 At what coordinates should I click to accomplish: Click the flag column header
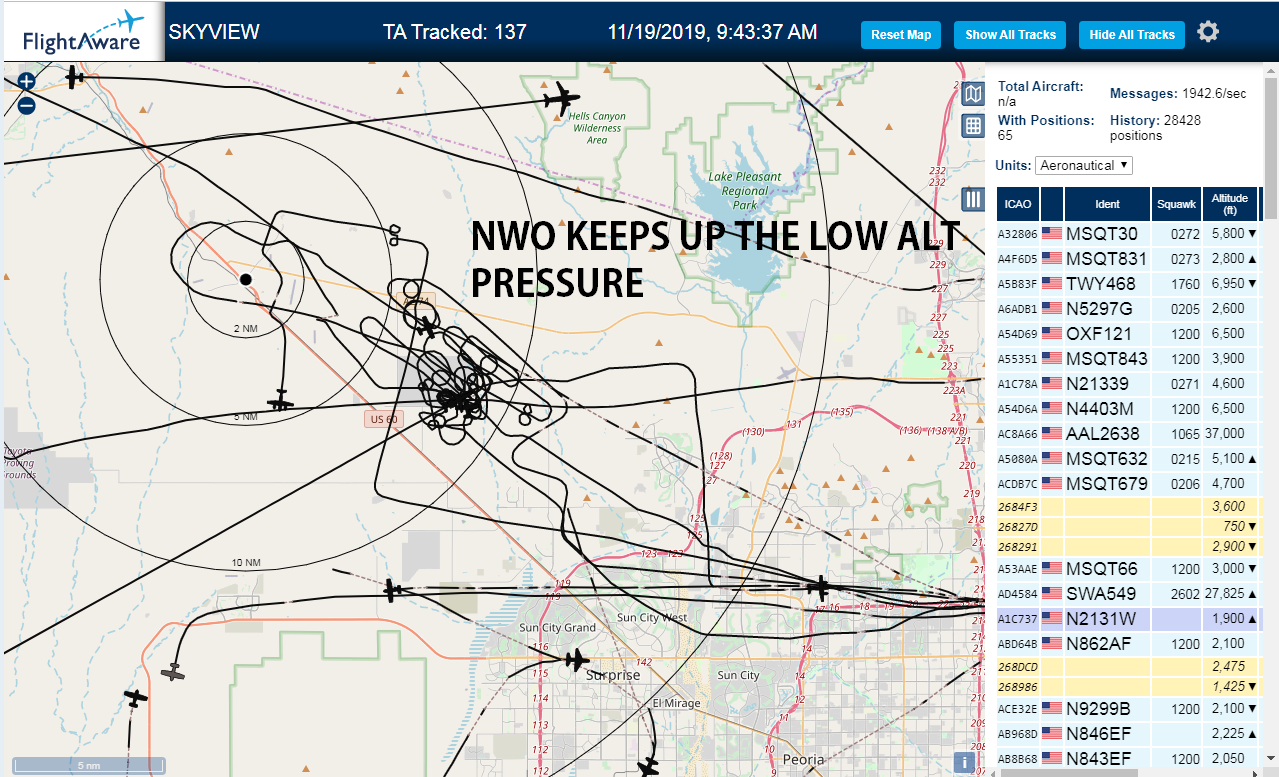click(x=1052, y=204)
